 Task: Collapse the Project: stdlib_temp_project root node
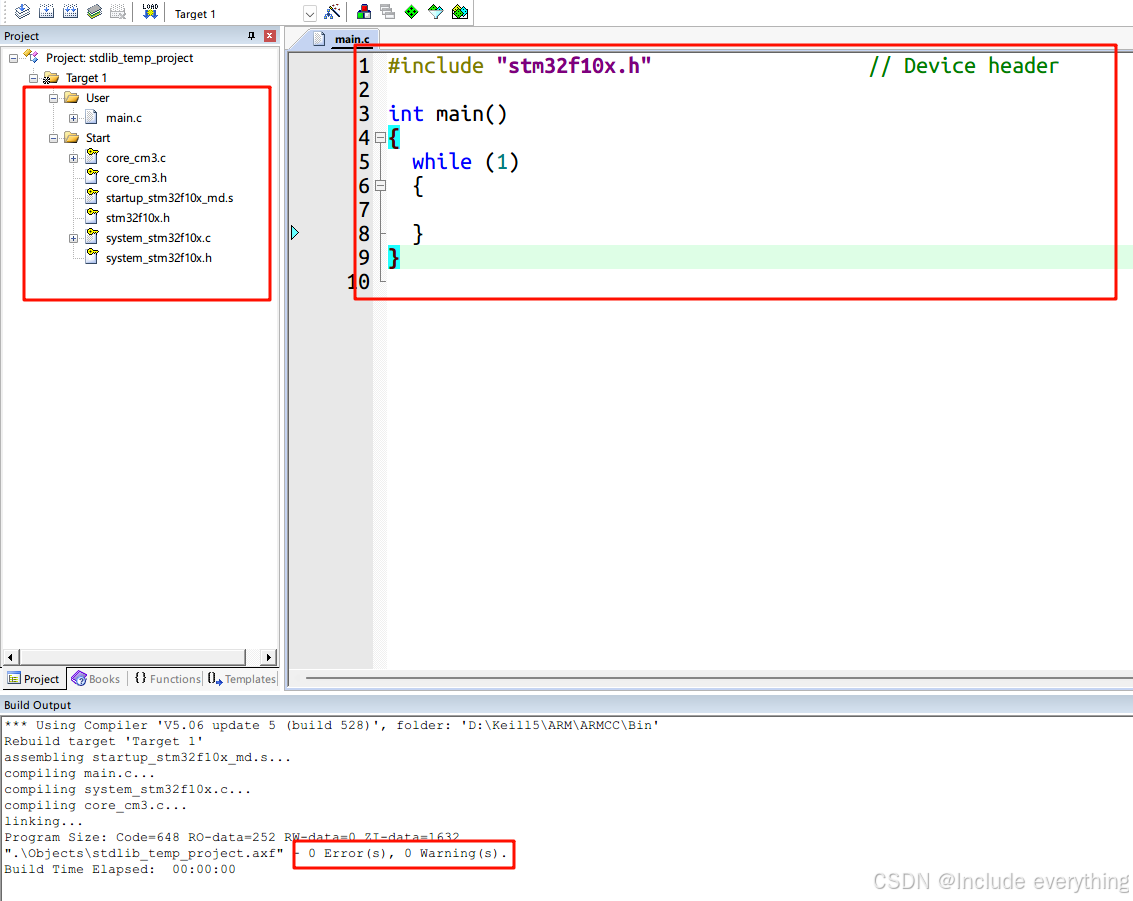pyautogui.click(x=13, y=58)
